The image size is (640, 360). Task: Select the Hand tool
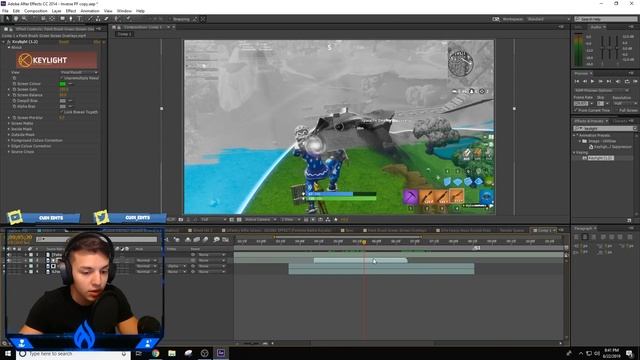tap(16, 19)
